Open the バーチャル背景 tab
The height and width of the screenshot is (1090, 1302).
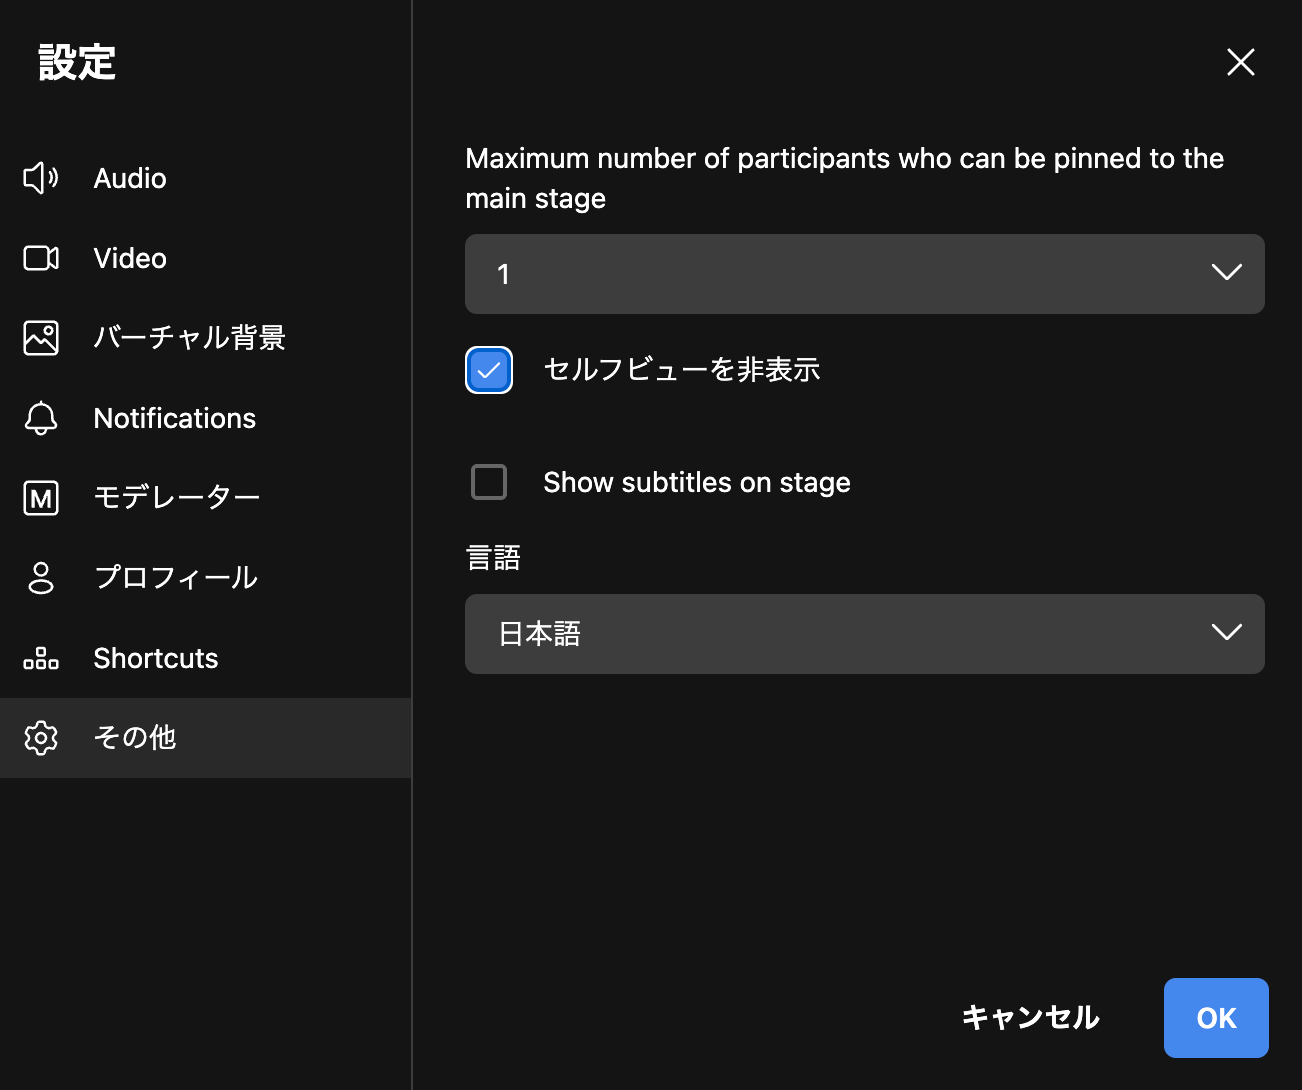(205, 338)
